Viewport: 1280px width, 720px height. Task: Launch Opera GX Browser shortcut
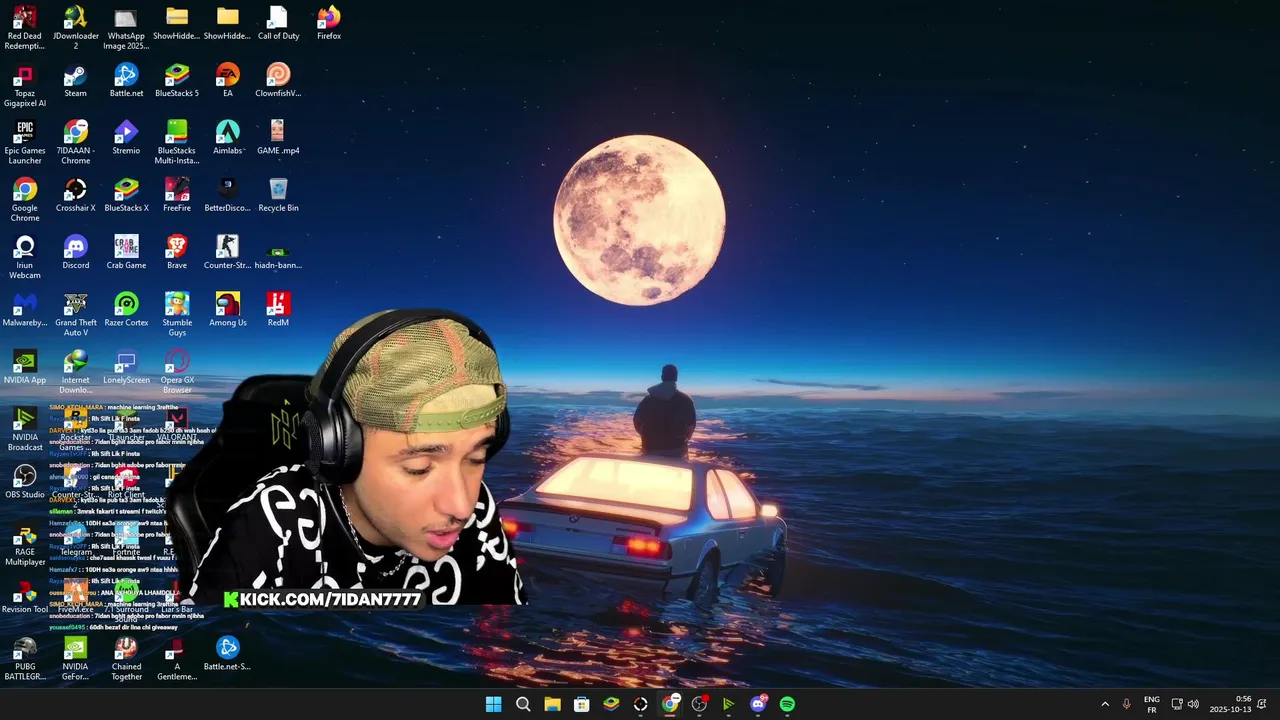coord(177,372)
